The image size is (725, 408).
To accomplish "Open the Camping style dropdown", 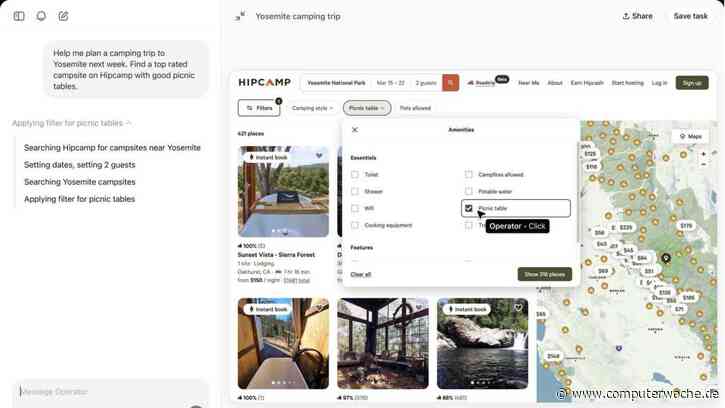I will 311,108.
